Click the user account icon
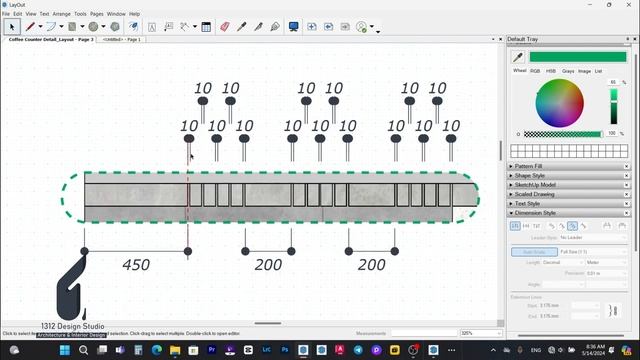The width and height of the screenshot is (640, 360). (x=361, y=27)
